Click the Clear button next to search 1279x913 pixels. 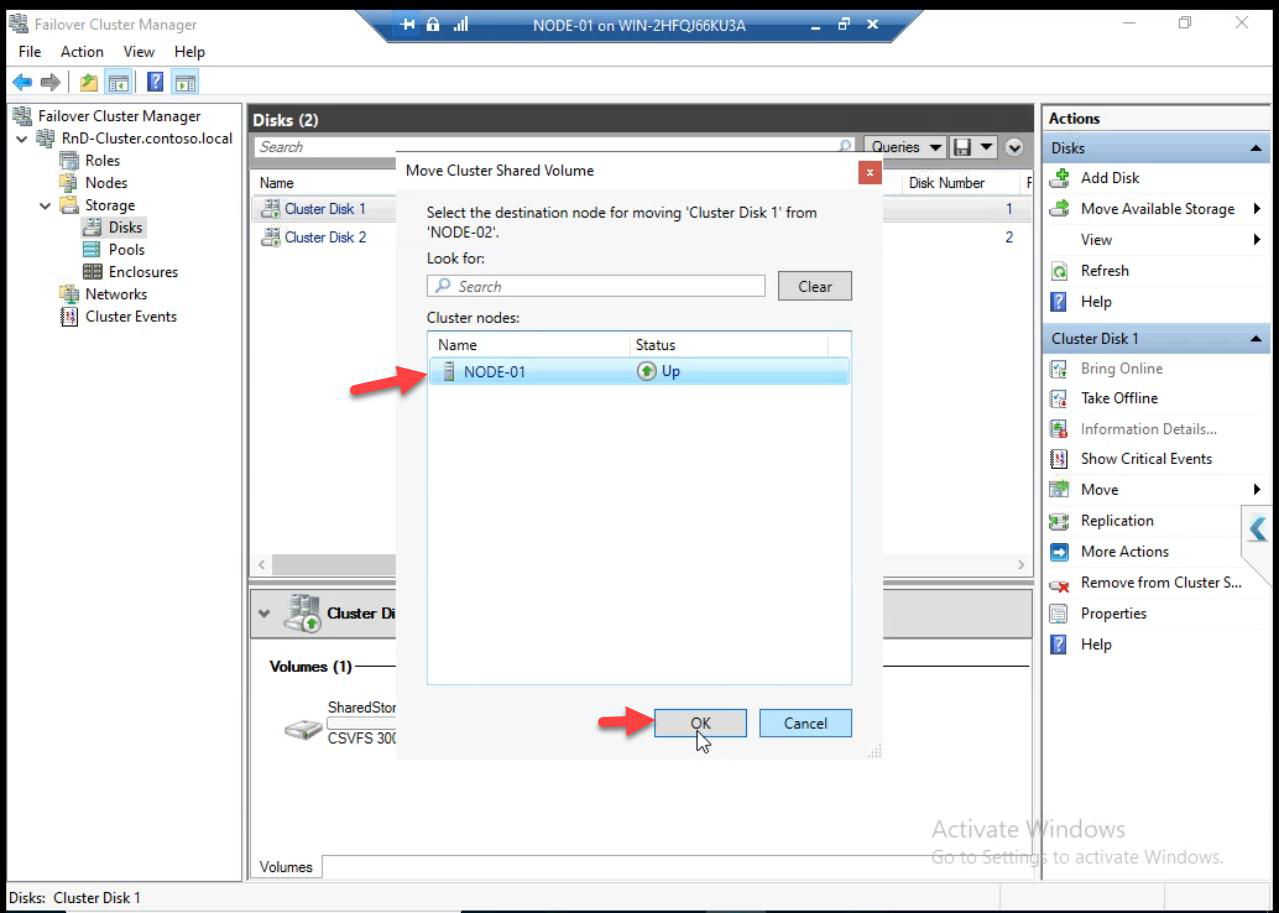(815, 286)
